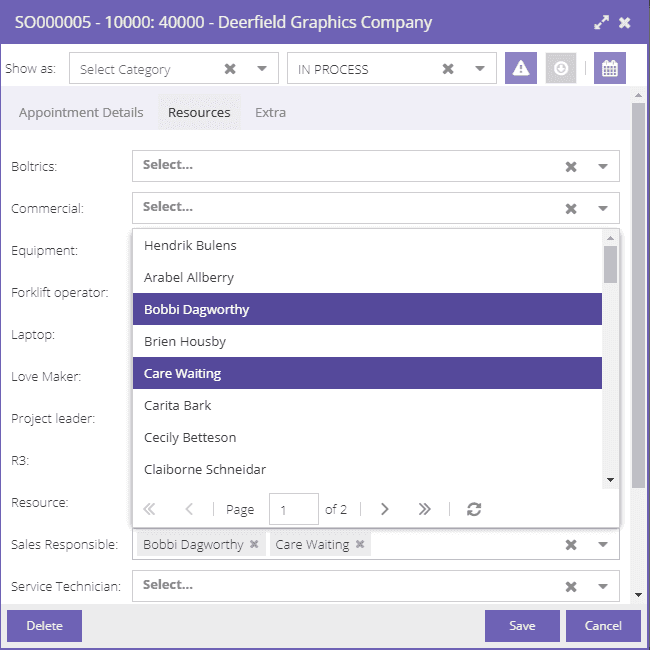Remove the Care Waiting tag
The image size is (650, 650).
360,544
